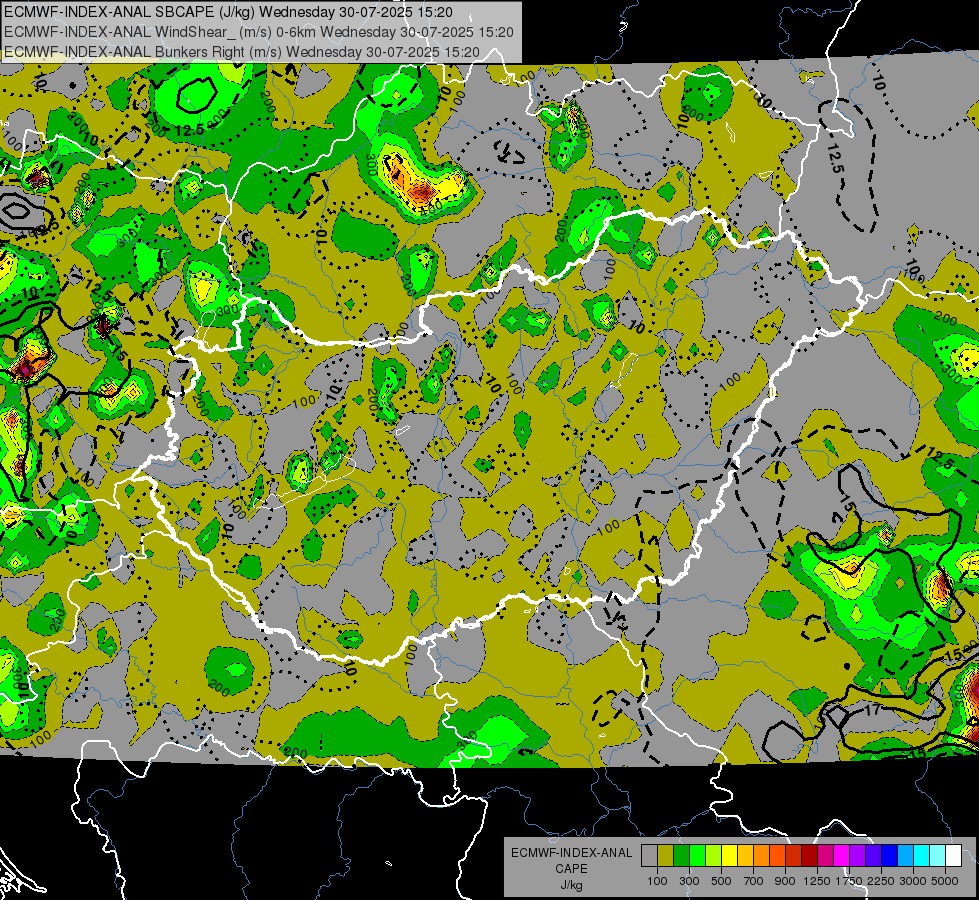Click the white swatch ending the legend
Screen dimensions: 979x900
click(954, 855)
